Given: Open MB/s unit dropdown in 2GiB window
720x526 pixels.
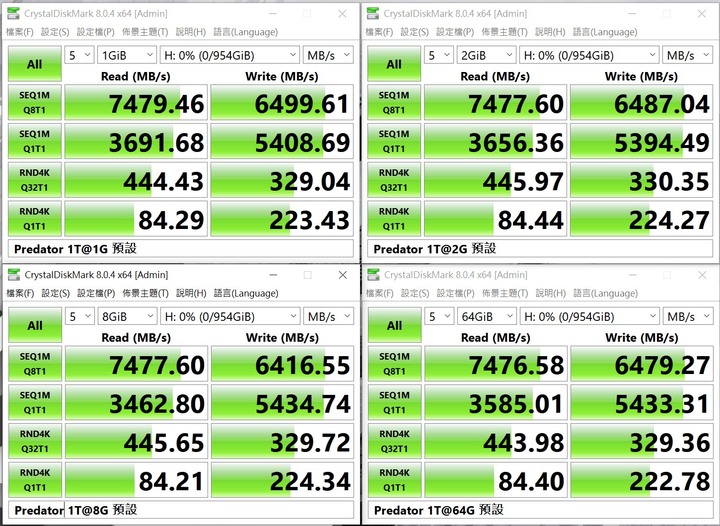Looking at the screenshot, I should pyautogui.click(x=687, y=56).
